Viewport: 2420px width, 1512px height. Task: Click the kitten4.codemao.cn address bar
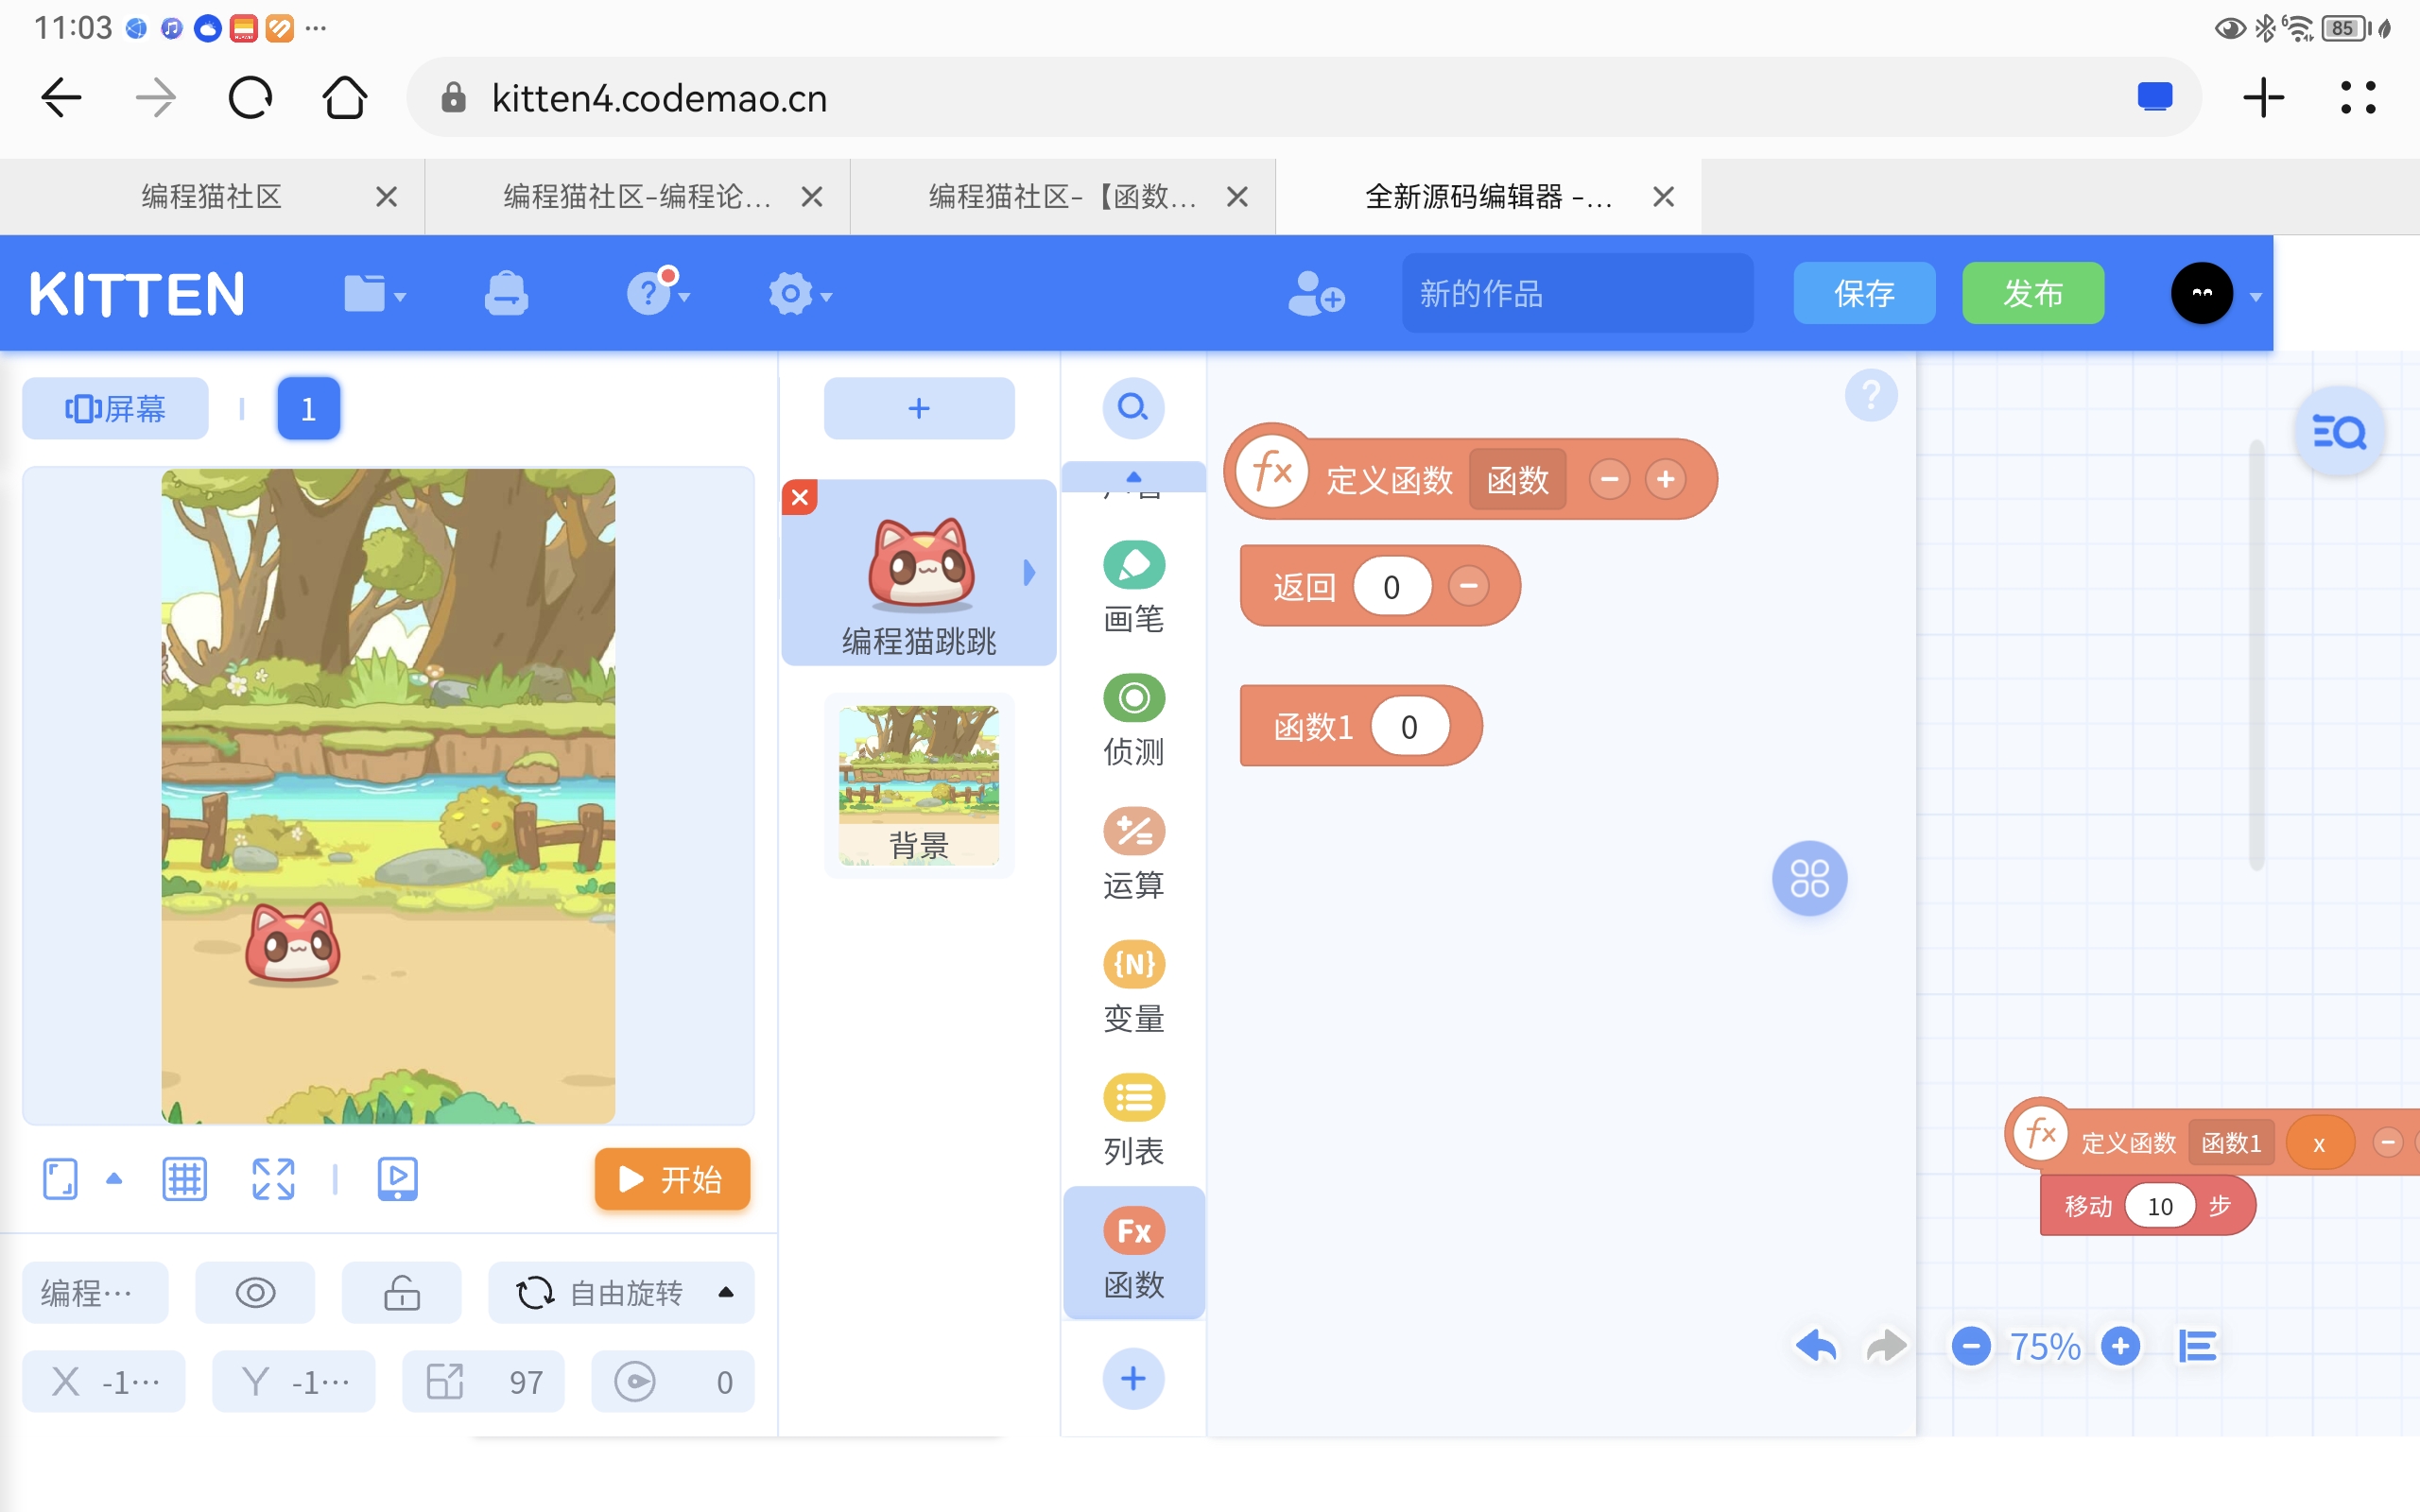(x=1304, y=97)
